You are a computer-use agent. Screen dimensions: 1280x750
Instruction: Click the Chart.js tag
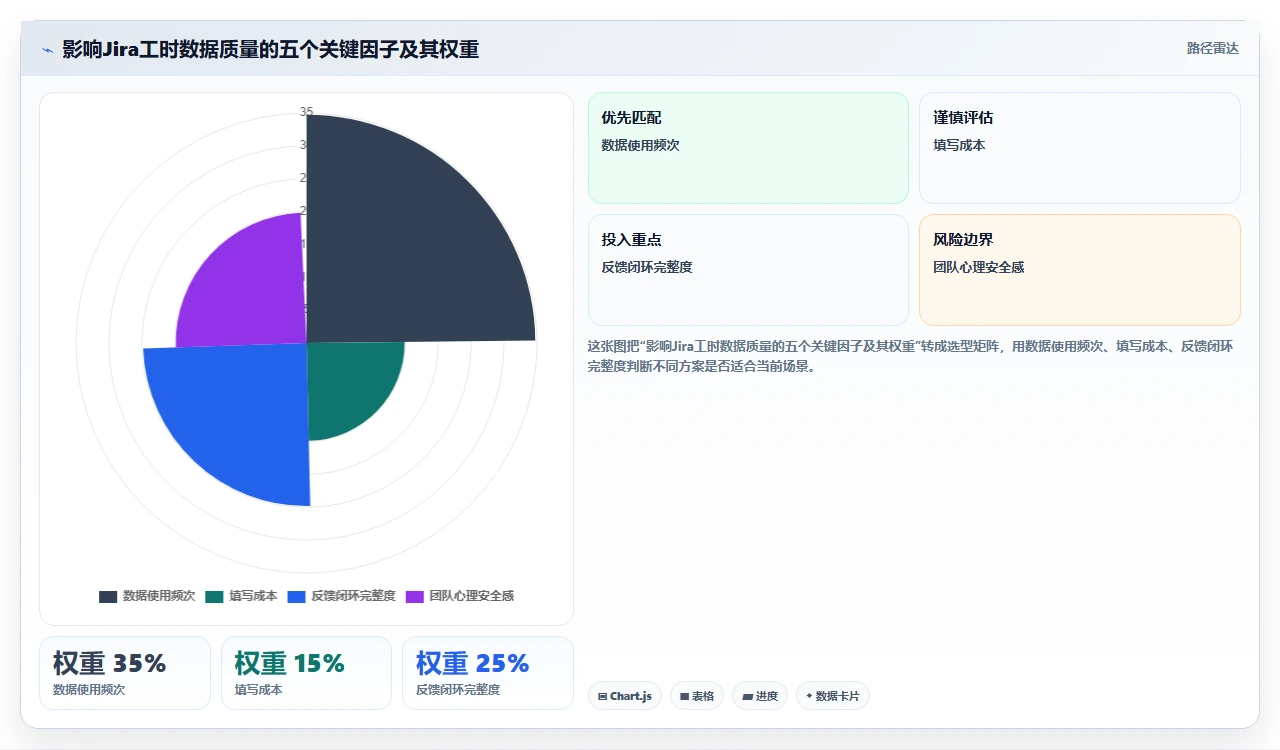625,696
